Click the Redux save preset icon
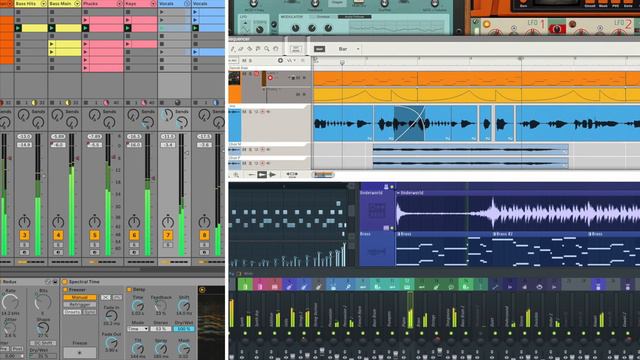This screenshot has height=360, width=640. click(x=55, y=282)
